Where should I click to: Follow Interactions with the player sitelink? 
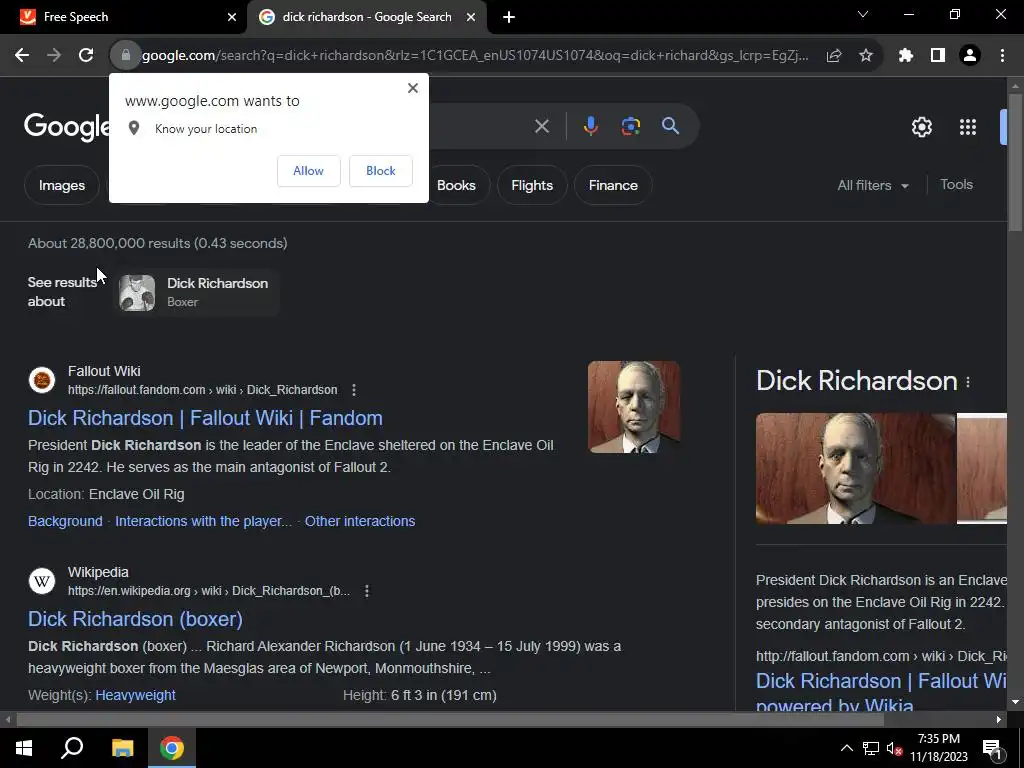203,521
